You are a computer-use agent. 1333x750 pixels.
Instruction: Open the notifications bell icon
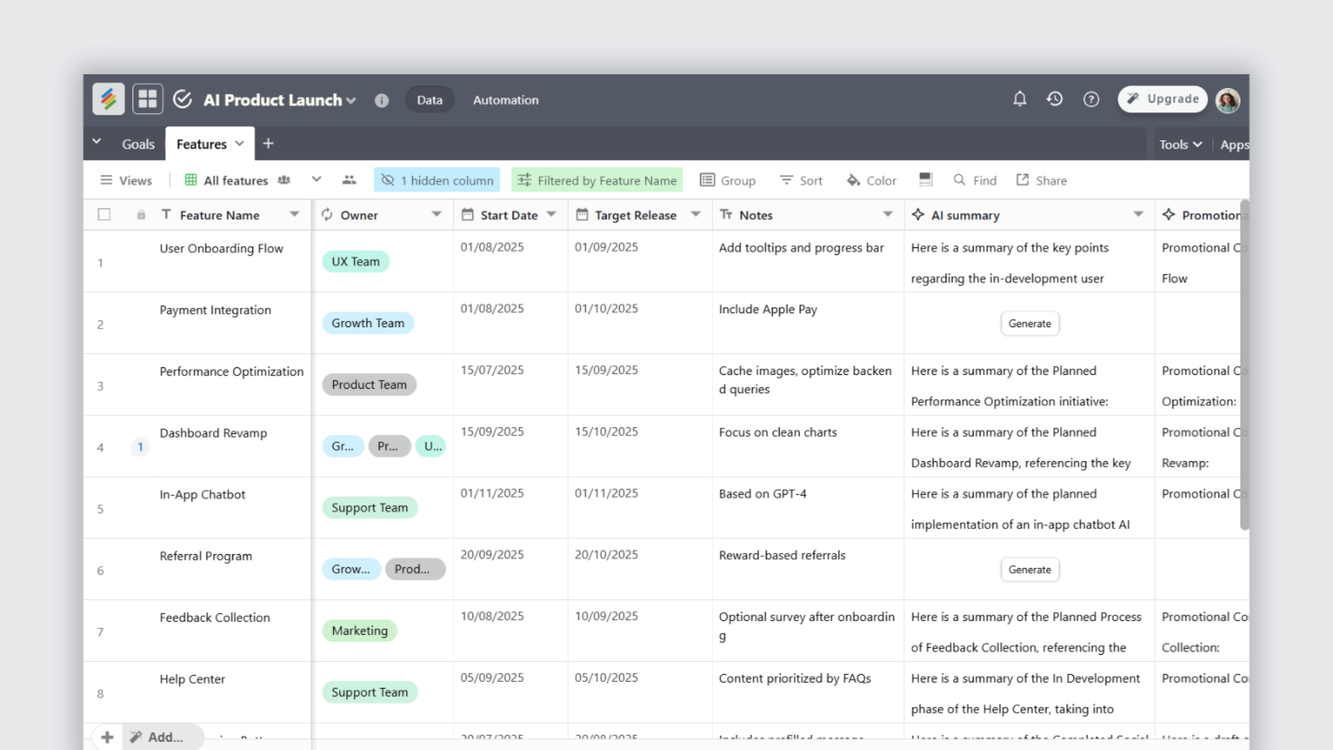coord(1019,99)
